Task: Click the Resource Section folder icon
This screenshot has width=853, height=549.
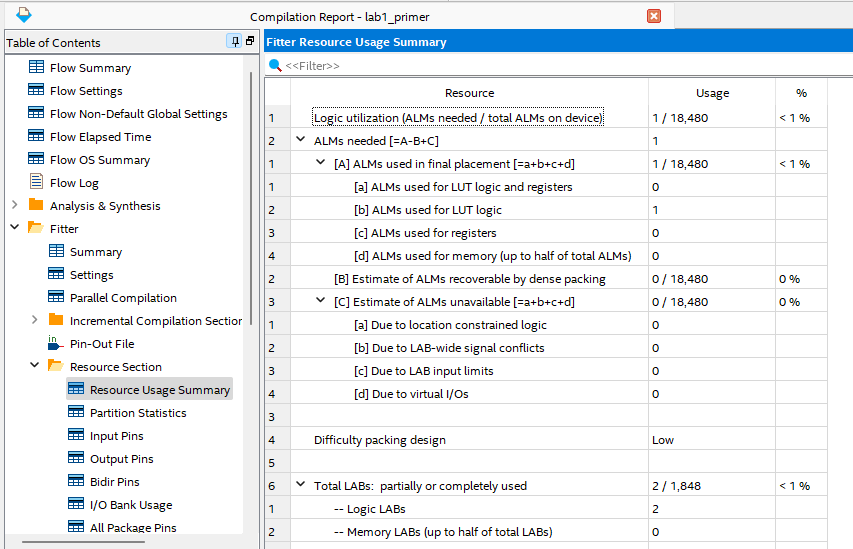Action: 56,366
